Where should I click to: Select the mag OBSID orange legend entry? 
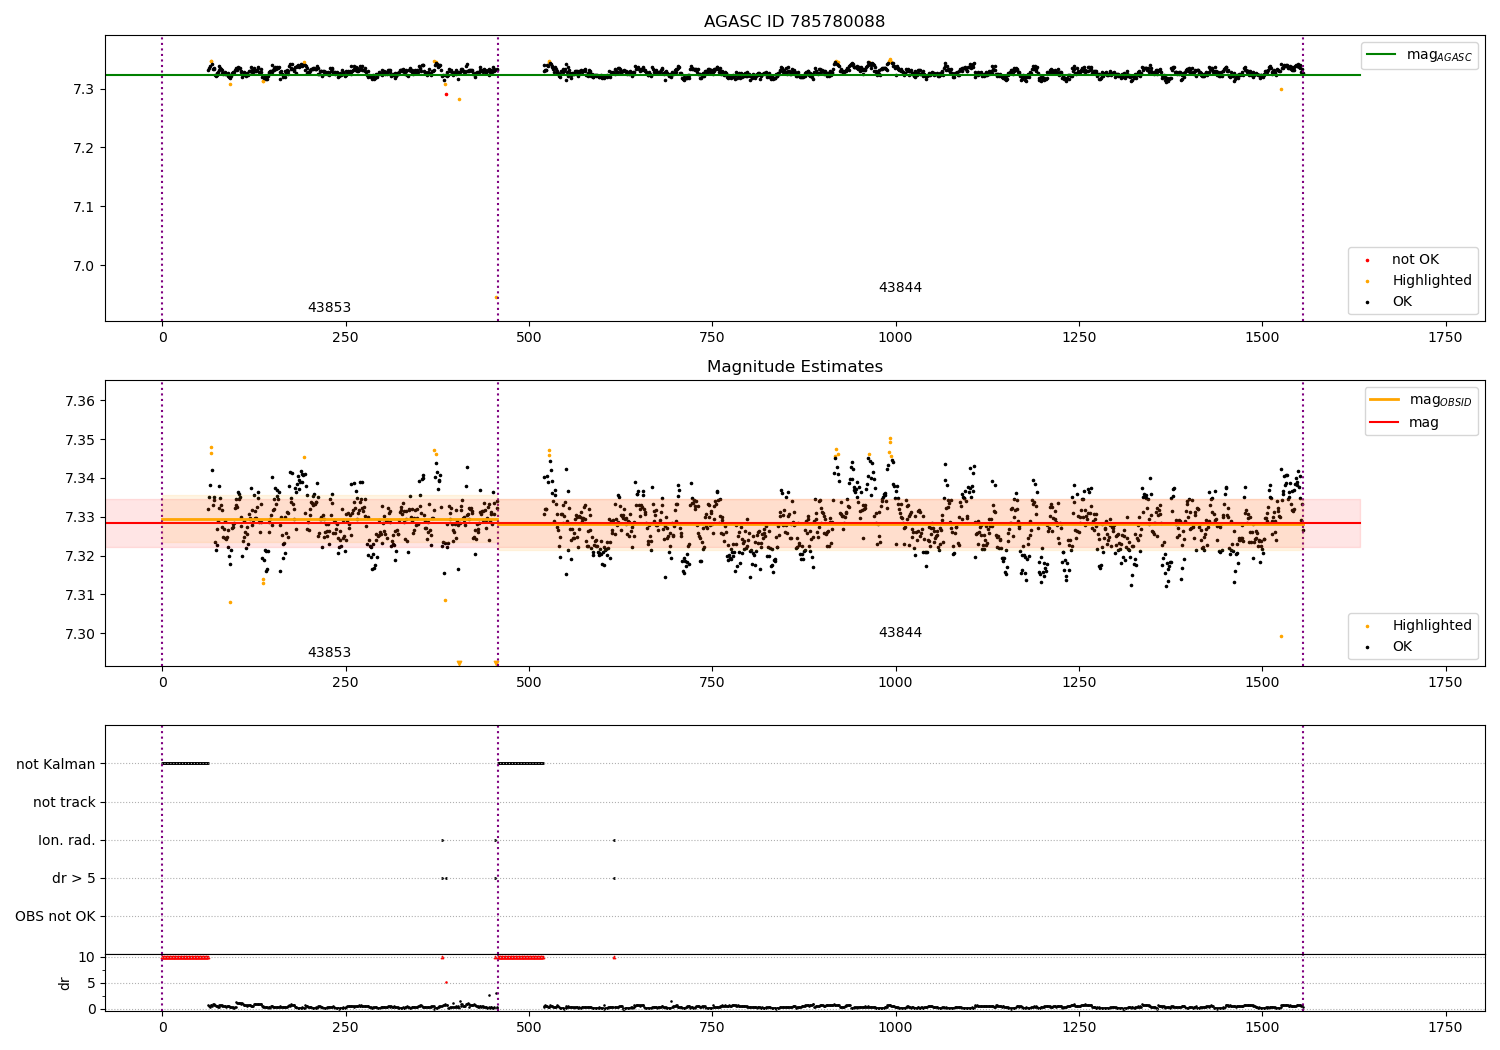[1421, 400]
